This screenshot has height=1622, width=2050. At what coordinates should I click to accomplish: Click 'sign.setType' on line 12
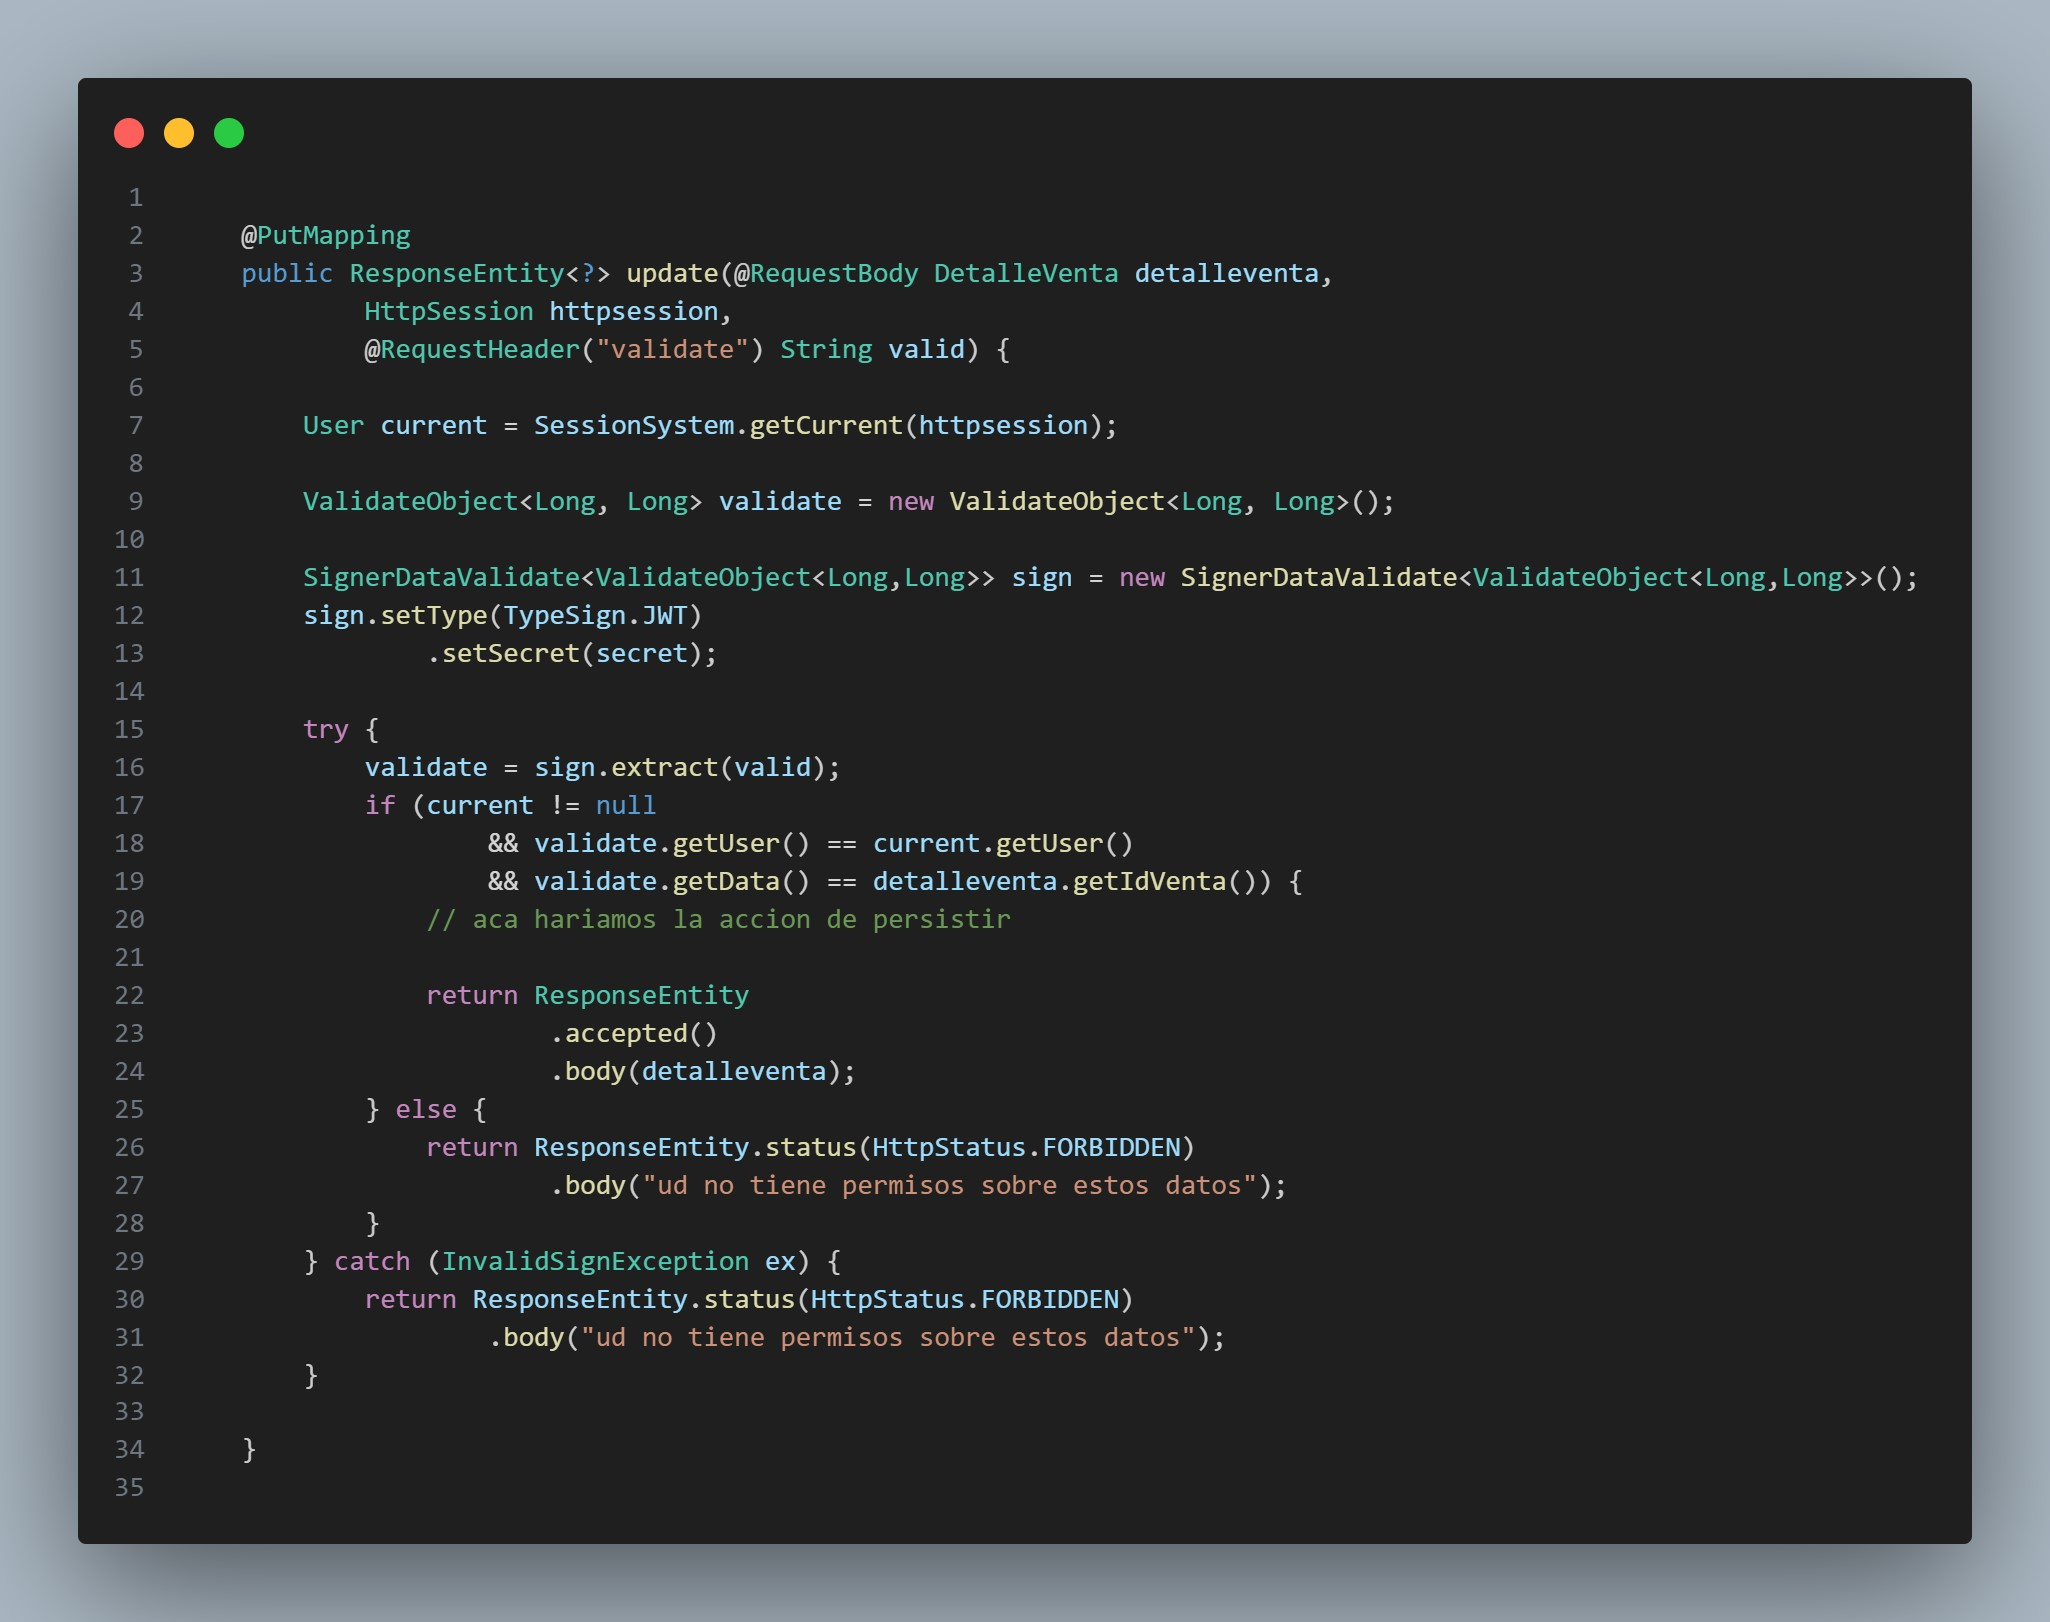pyautogui.click(x=395, y=616)
